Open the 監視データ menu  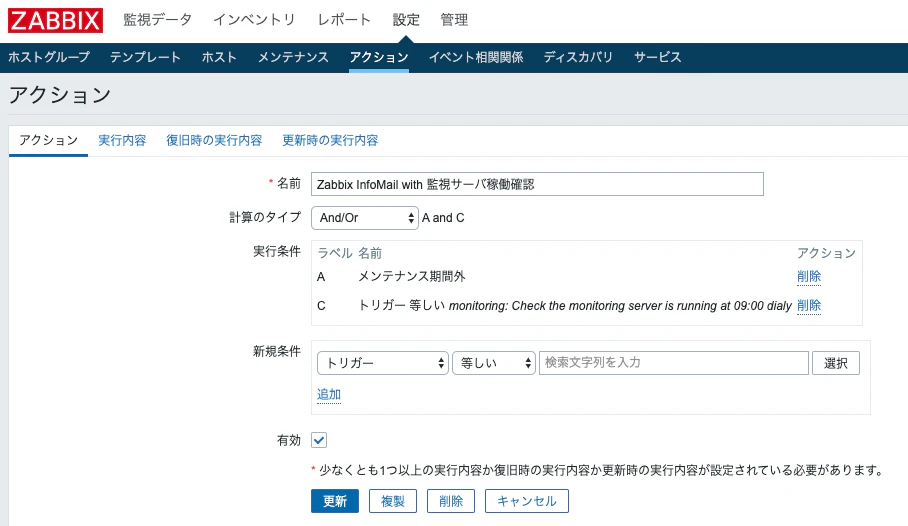coord(157,20)
